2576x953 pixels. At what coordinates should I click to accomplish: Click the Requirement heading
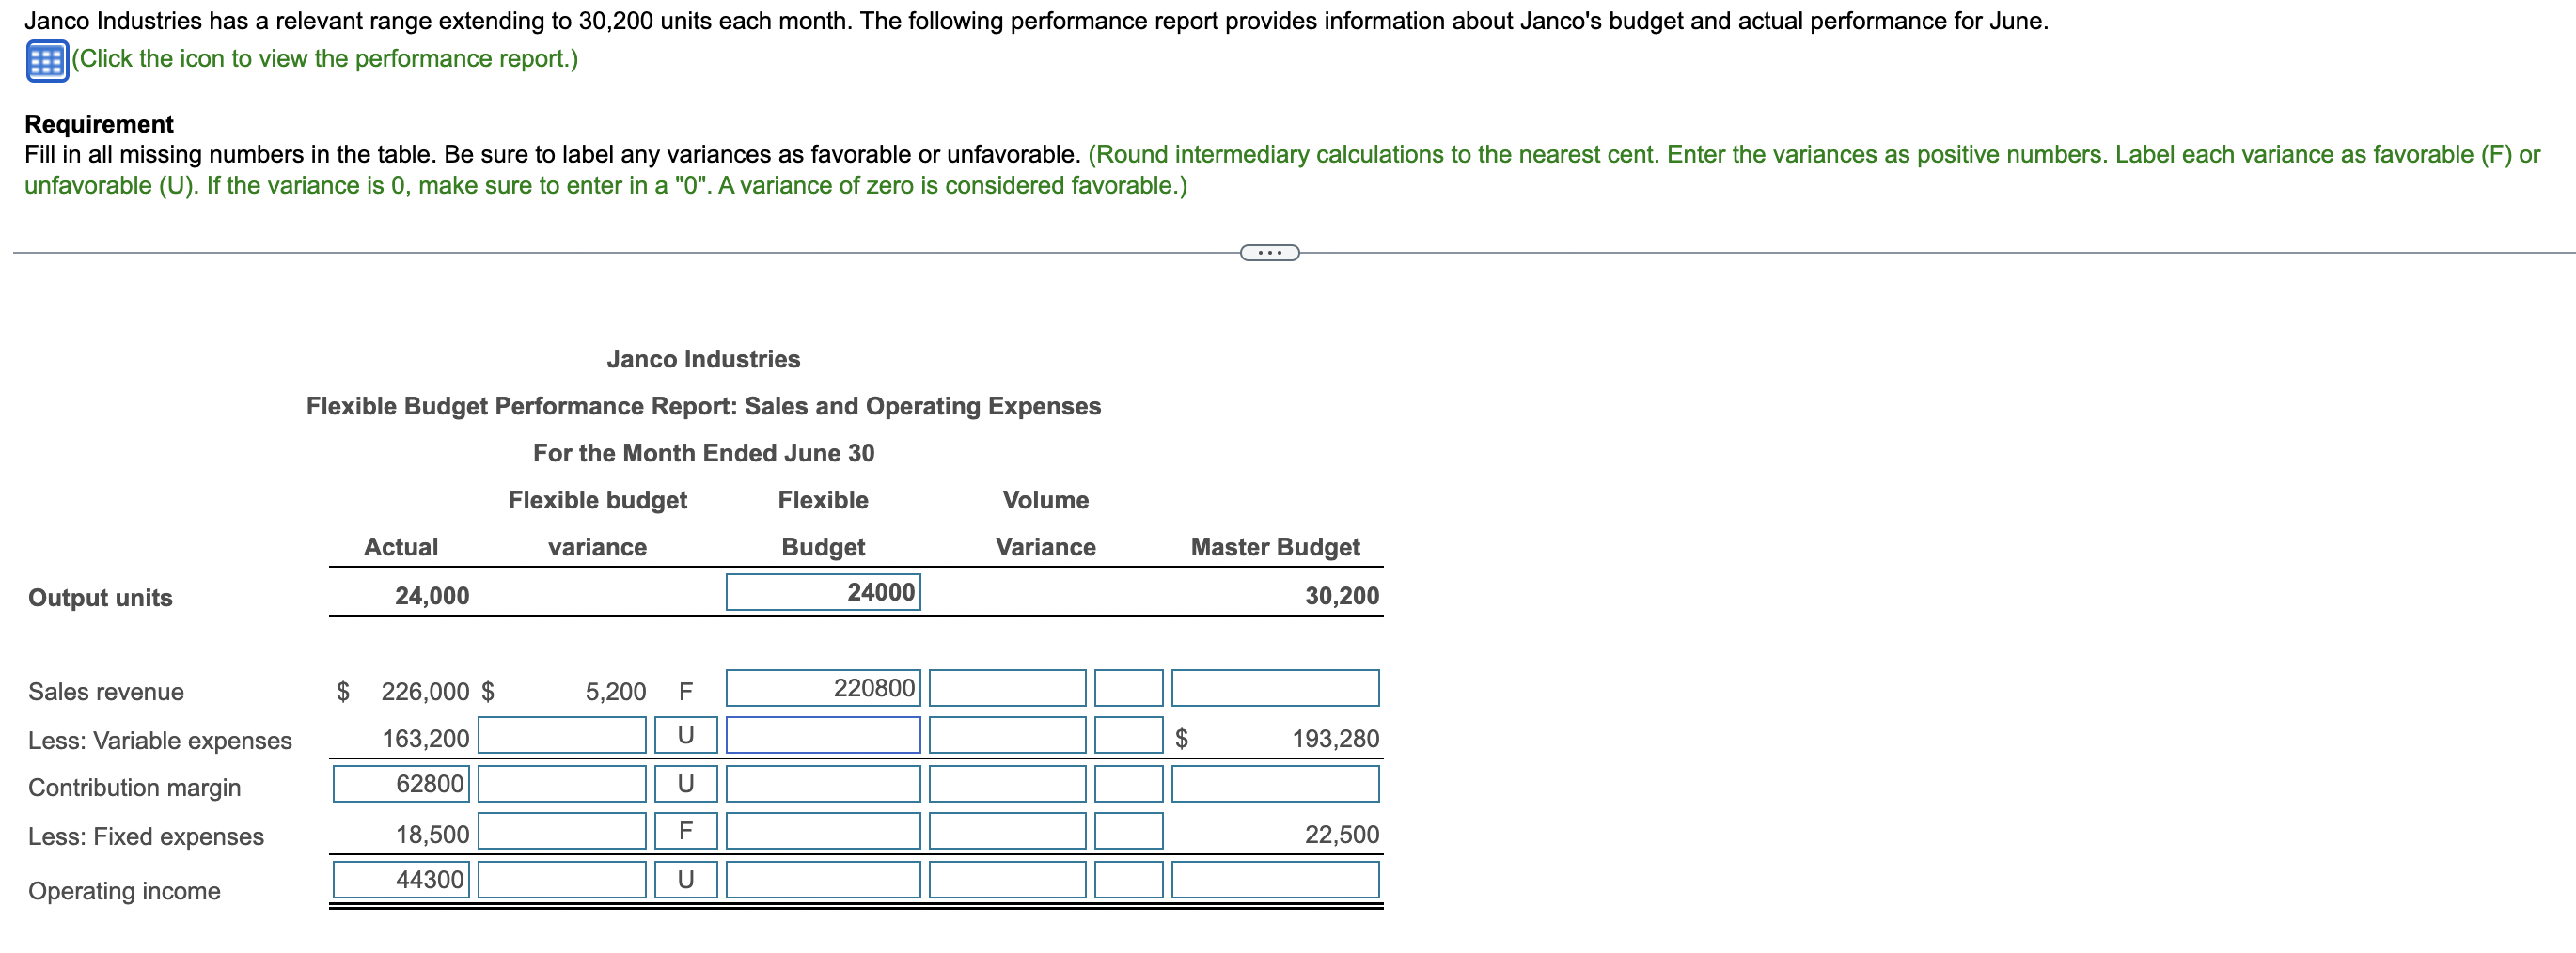[99, 124]
